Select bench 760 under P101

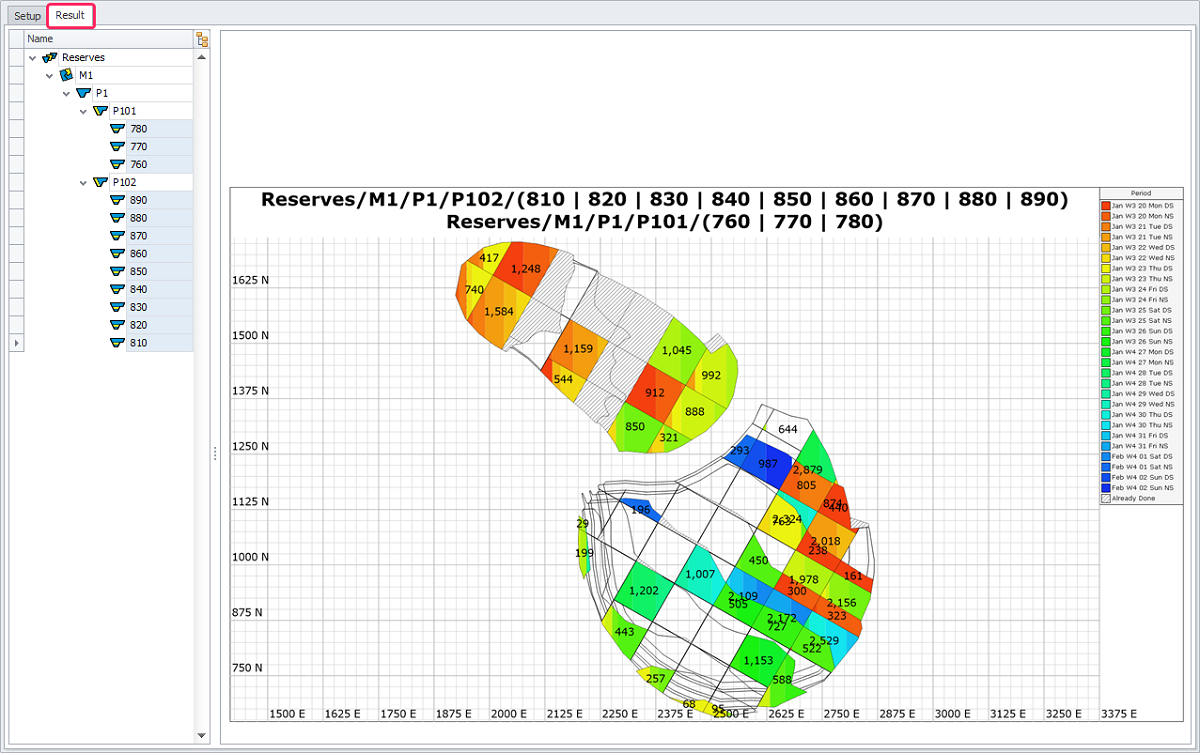[139, 164]
